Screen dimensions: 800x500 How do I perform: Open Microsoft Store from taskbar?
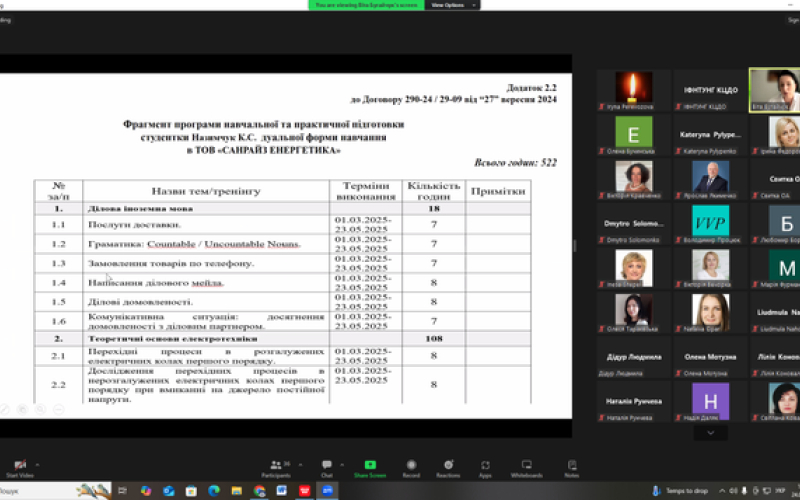click(x=191, y=491)
